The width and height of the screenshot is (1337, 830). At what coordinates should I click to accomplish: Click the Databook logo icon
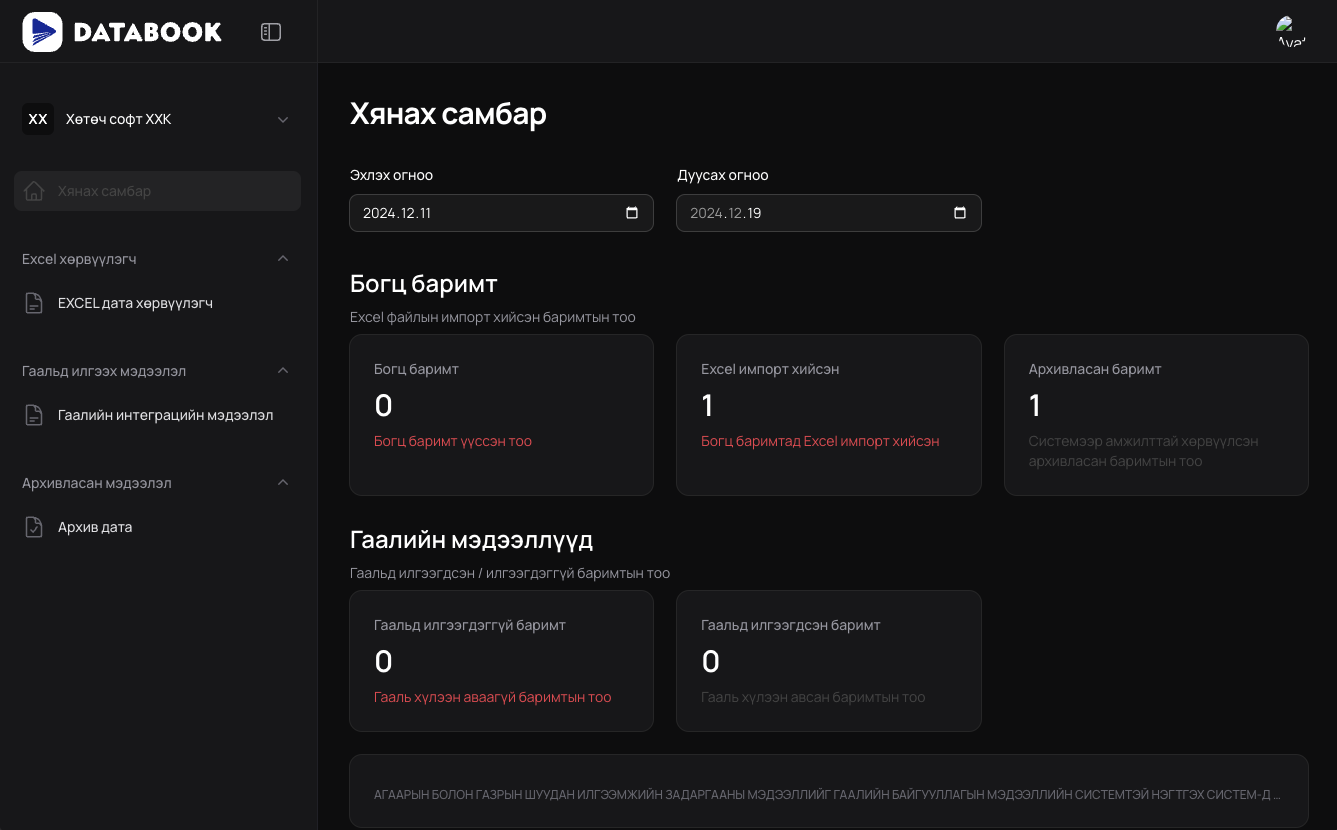coord(42,32)
